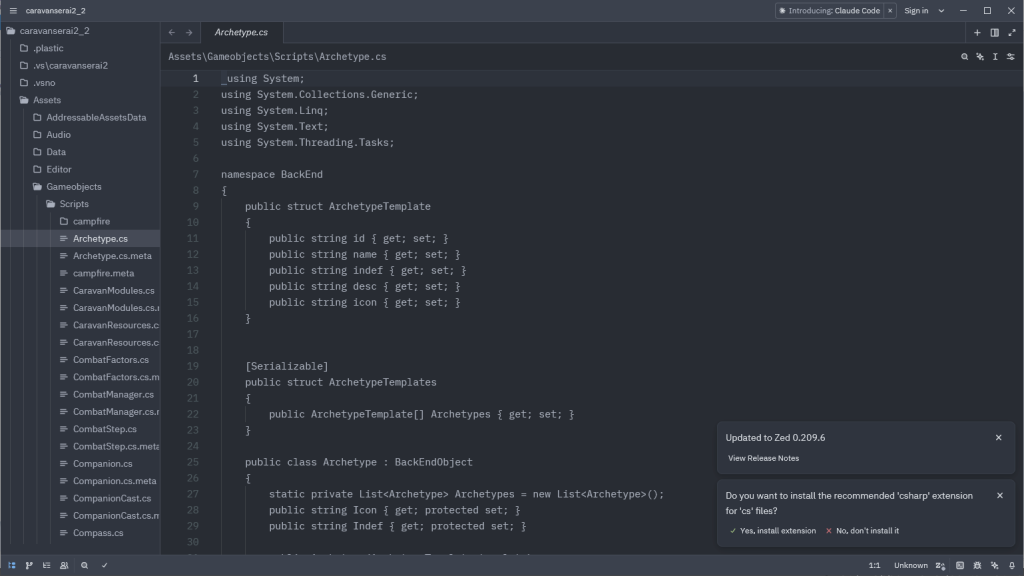Select language indicator showing Unknown
This screenshot has height=576, width=1024.
(910, 565)
